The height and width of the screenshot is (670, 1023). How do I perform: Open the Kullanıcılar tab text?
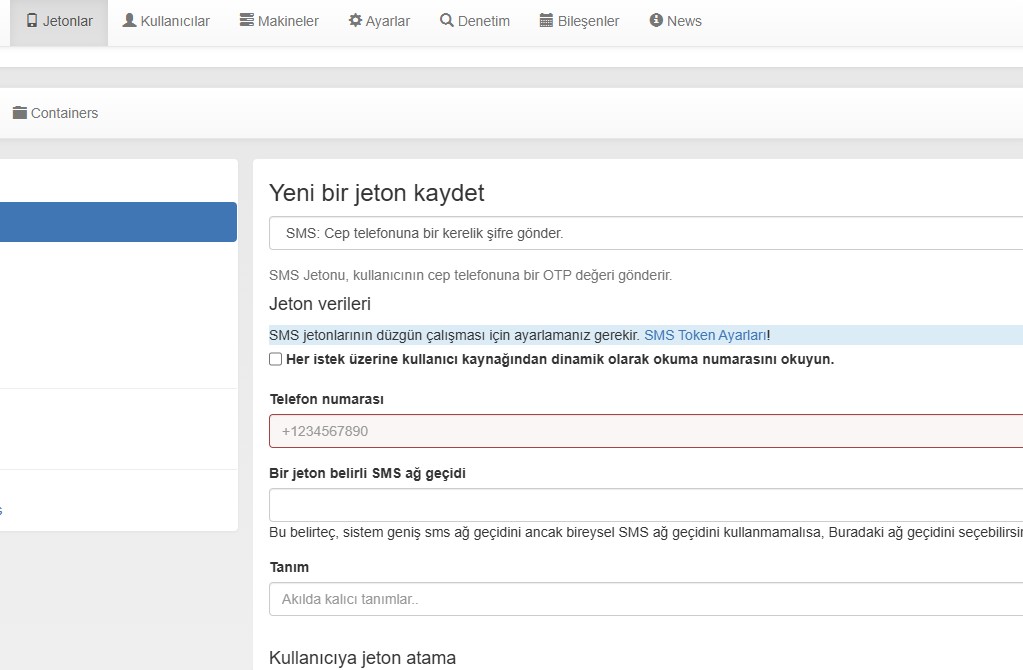pyautogui.click(x=175, y=21)
